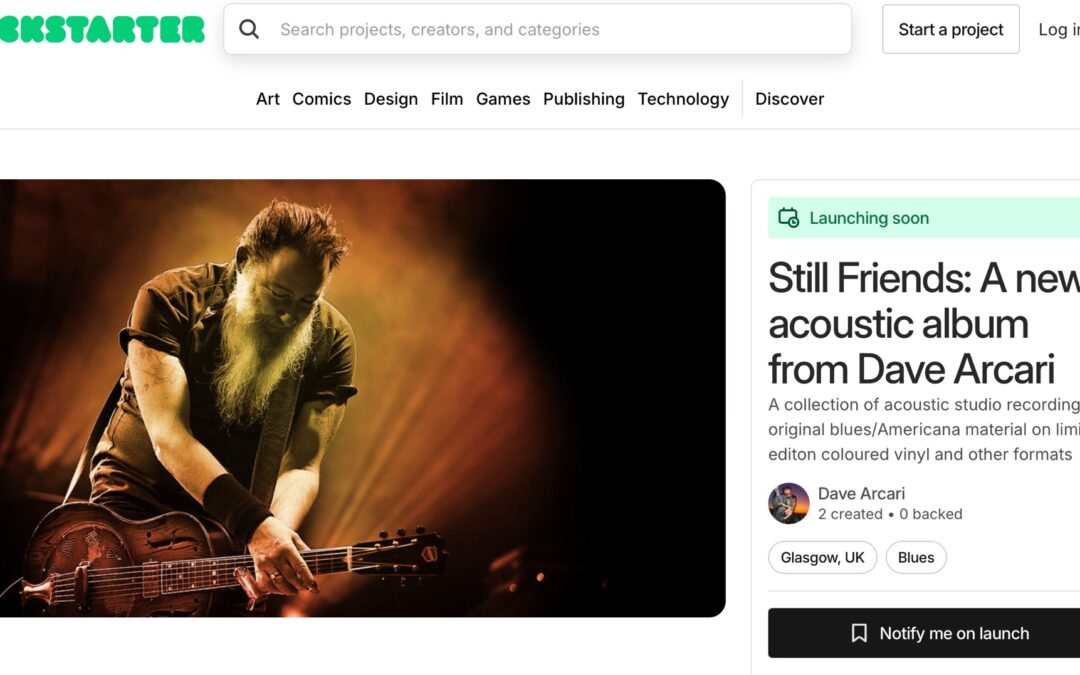Click the search magnifier icon
The image size is (1080, 675).
point(249,29)
